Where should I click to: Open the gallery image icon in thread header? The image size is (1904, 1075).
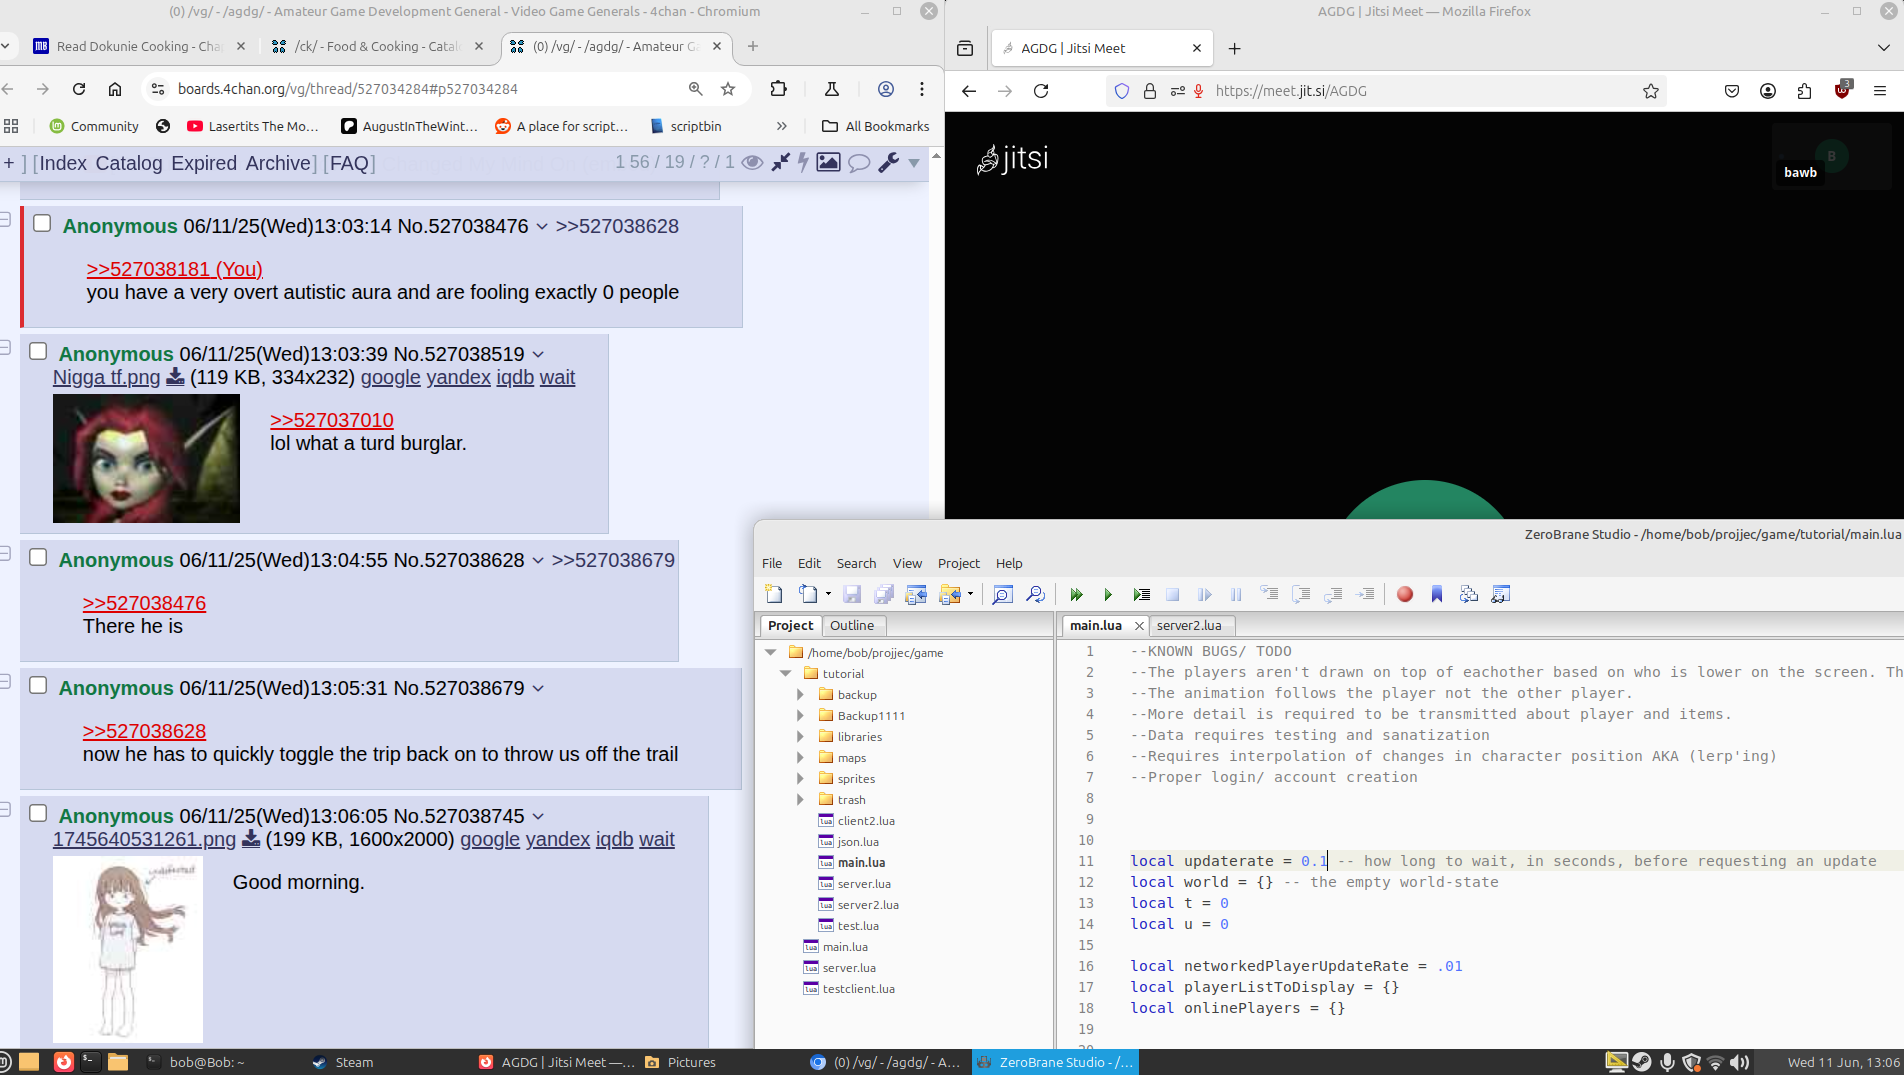(828, 162)
